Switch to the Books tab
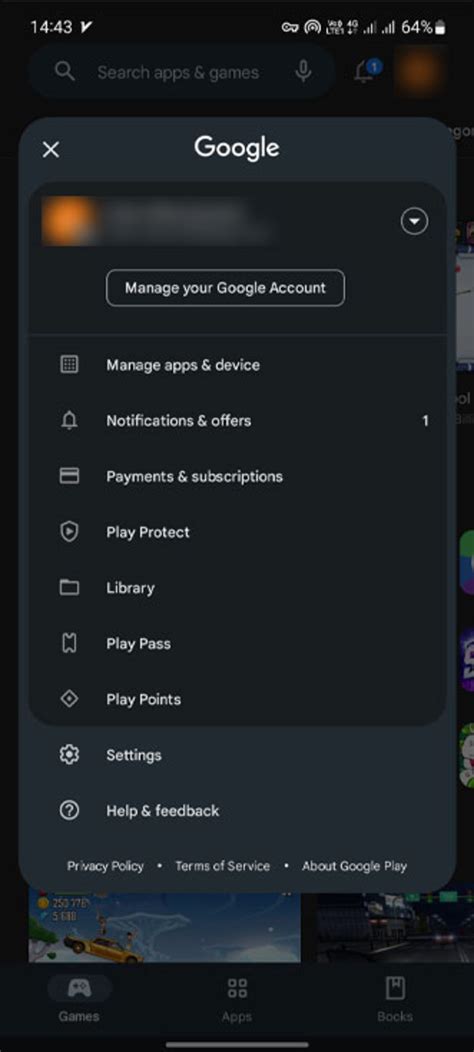This screenshot has width=474, height=1052. [x=395, y=997]
